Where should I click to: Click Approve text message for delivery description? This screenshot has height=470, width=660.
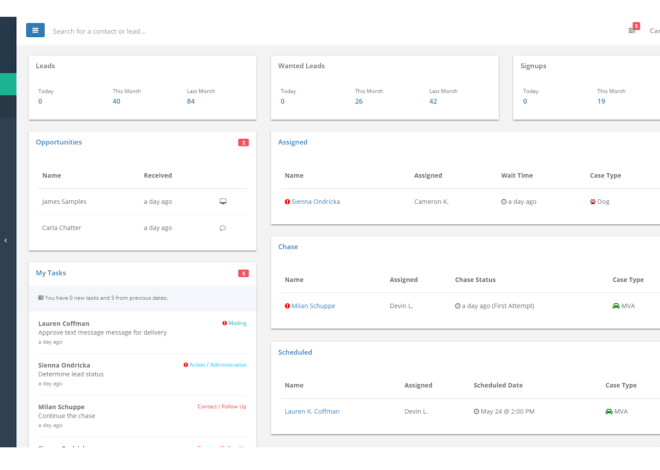102,332
